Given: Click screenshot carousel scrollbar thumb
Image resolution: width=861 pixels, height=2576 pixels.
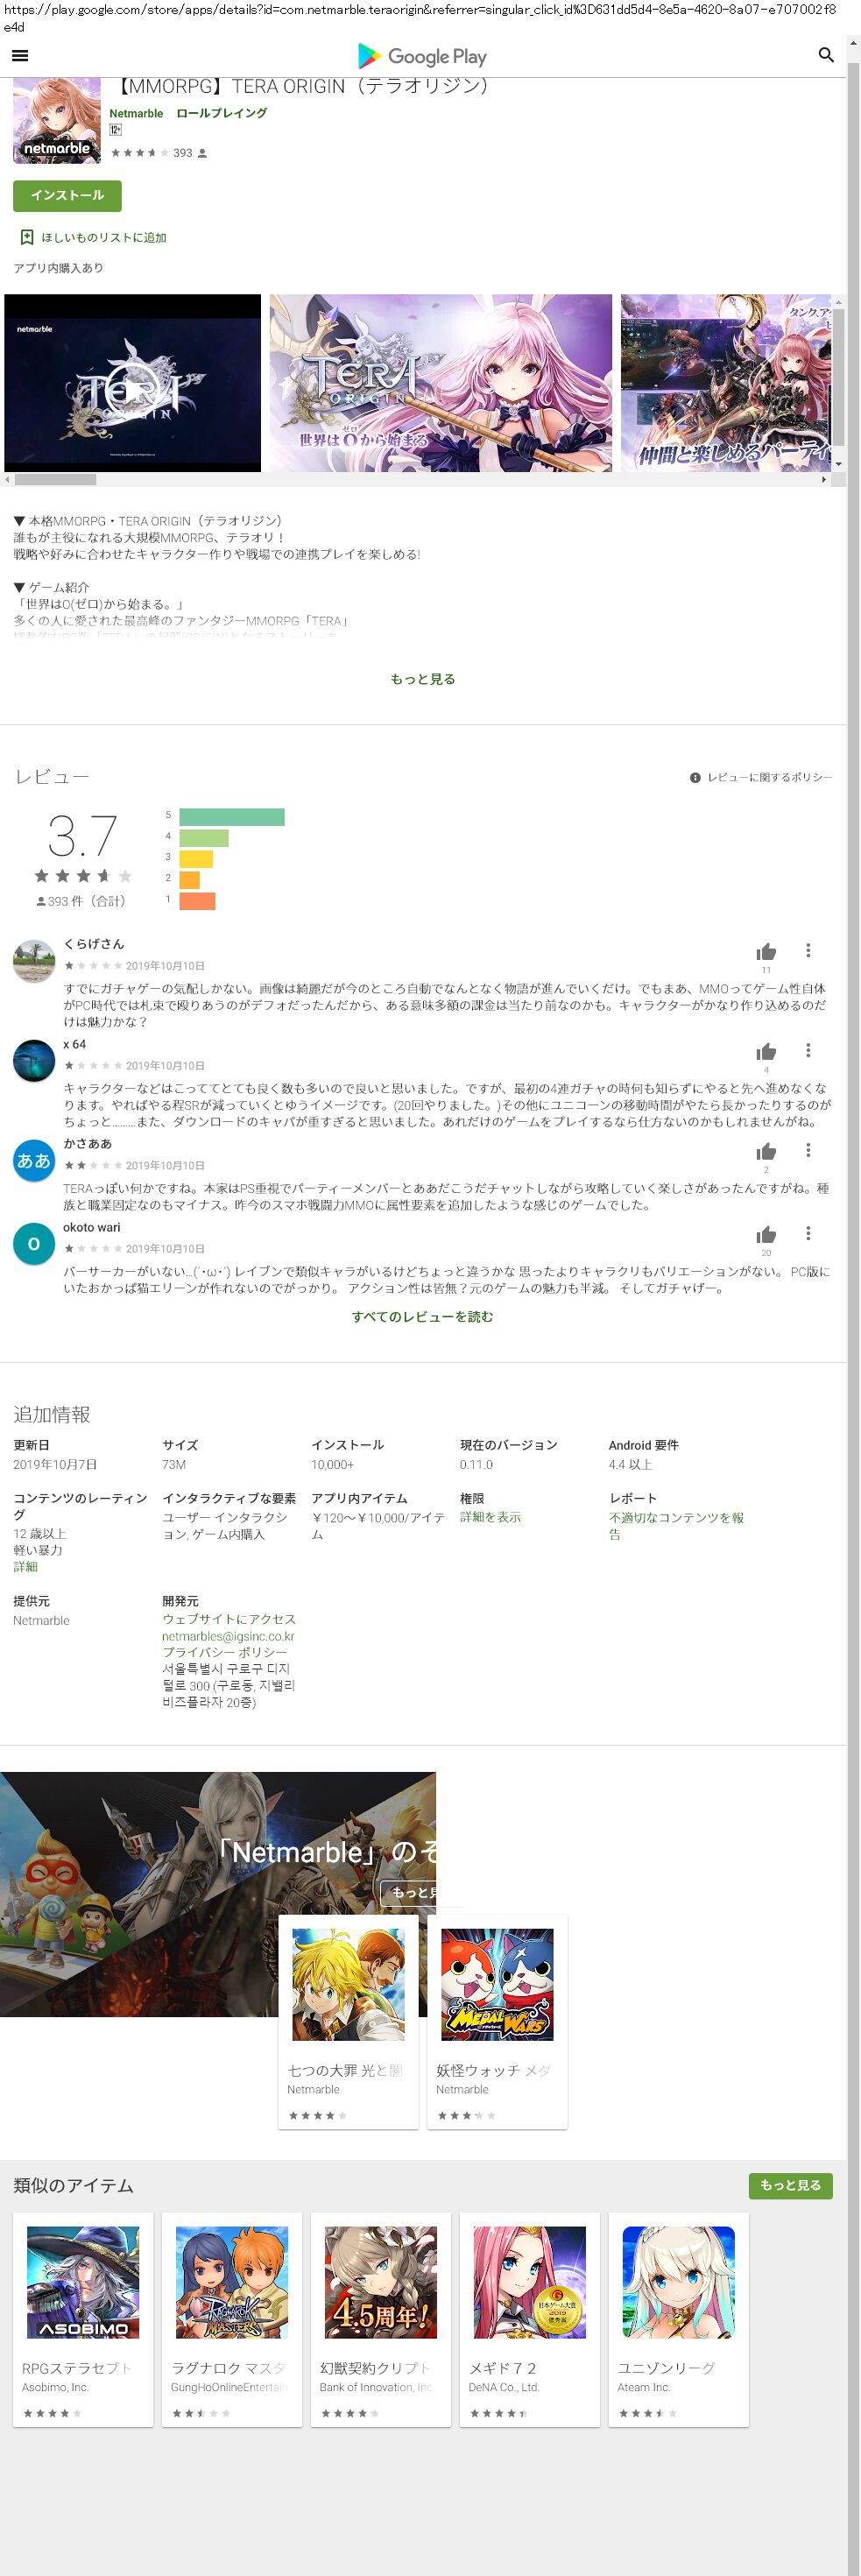Looking at the screenshot, I should [x=55, y=479].
